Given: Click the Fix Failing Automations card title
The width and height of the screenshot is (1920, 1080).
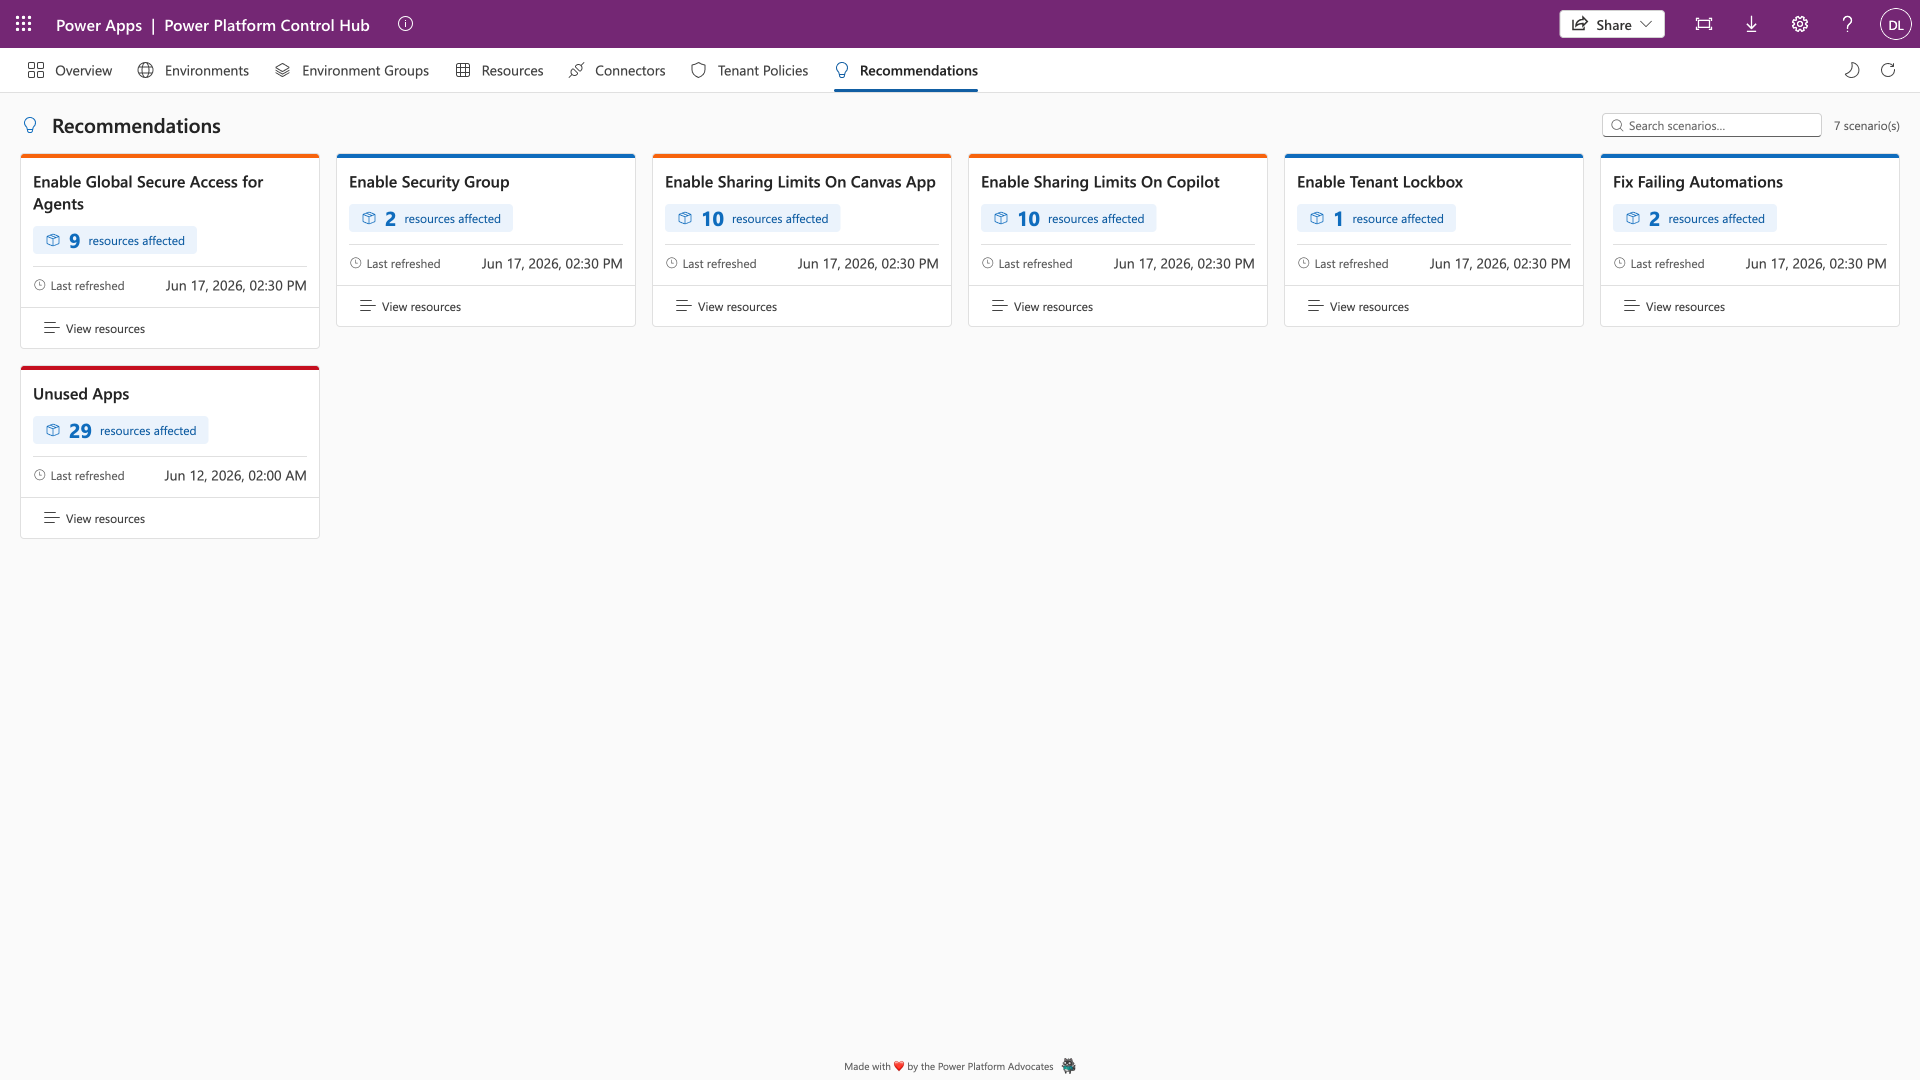Looking at the screenshot, I should (x=1697, y=182).
